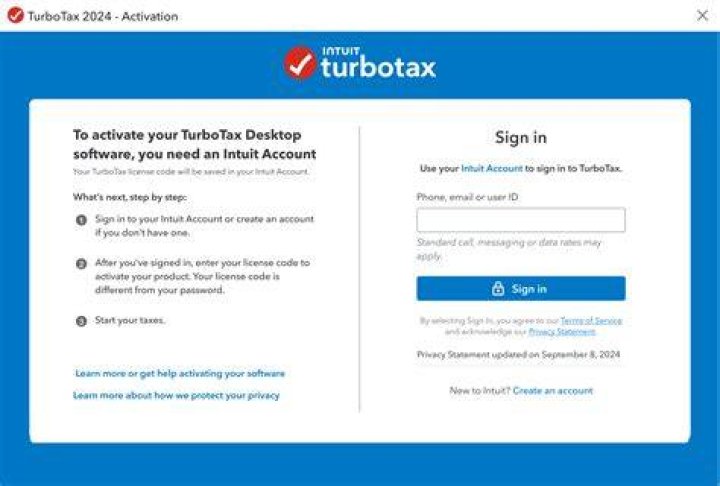Open the Privacy Statement link

pos(562,331)
